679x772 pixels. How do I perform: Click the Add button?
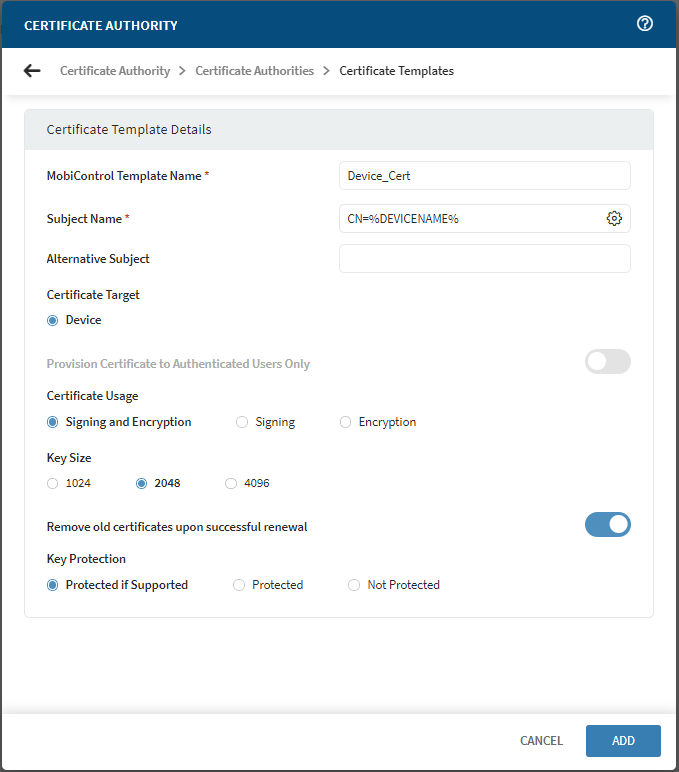point(623,741)
